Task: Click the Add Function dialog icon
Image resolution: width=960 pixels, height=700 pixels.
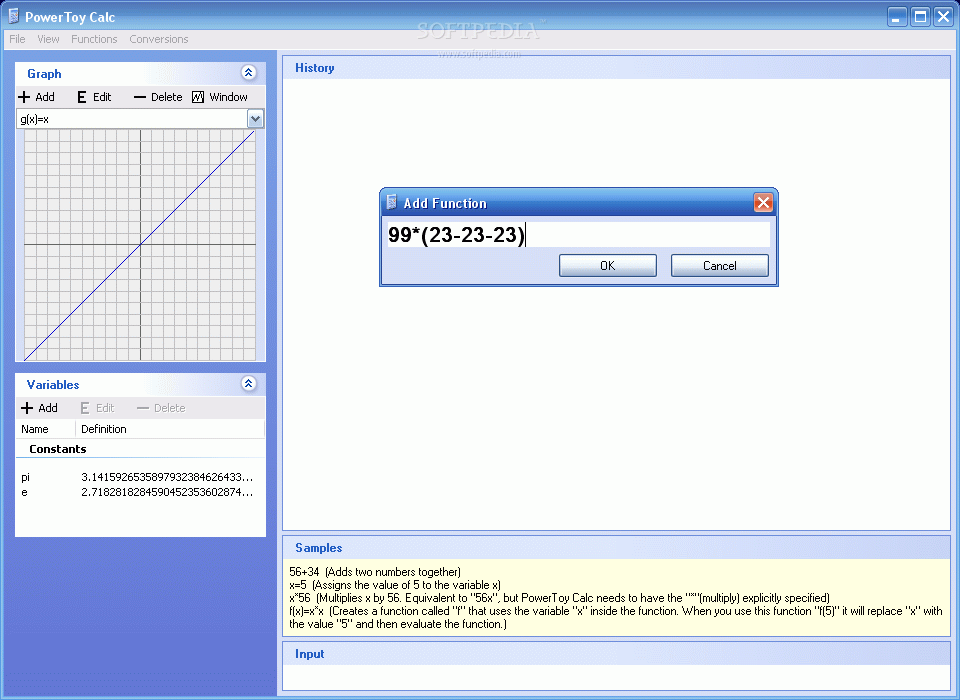Action: point(390,202)
